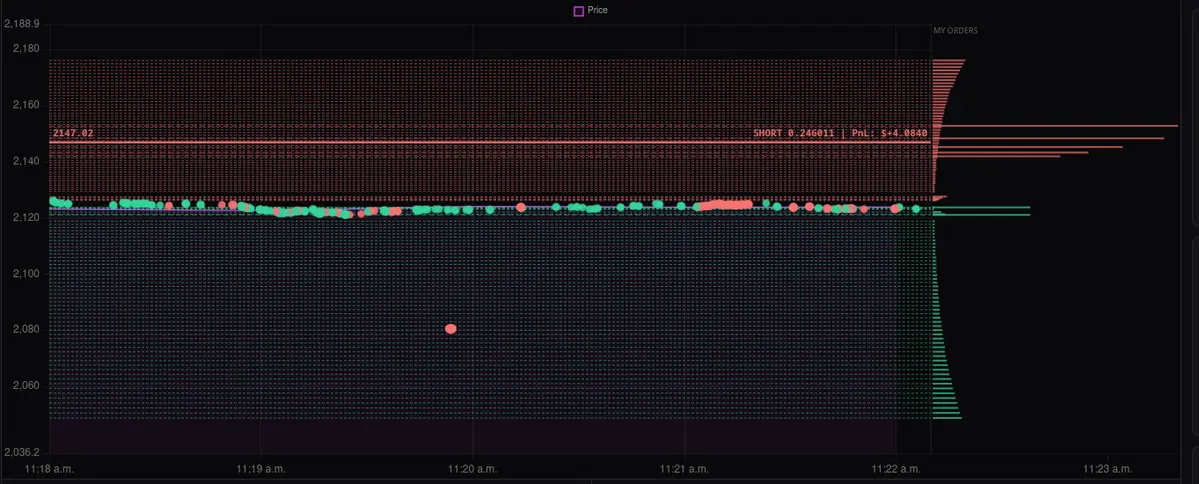Click the 11:20 a.m. time label

tap(473, 468)
